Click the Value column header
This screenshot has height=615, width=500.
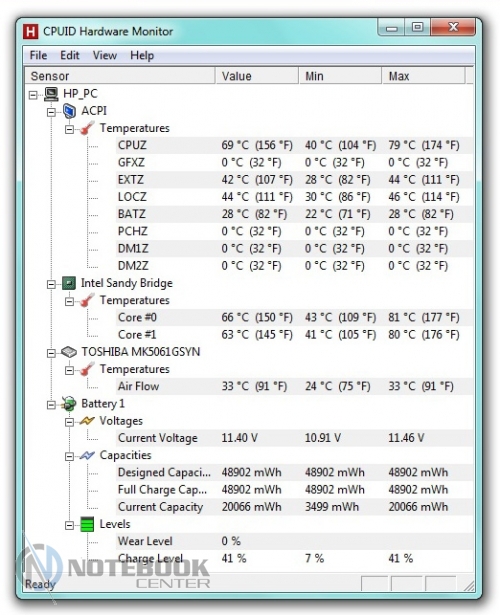(257, 76)
